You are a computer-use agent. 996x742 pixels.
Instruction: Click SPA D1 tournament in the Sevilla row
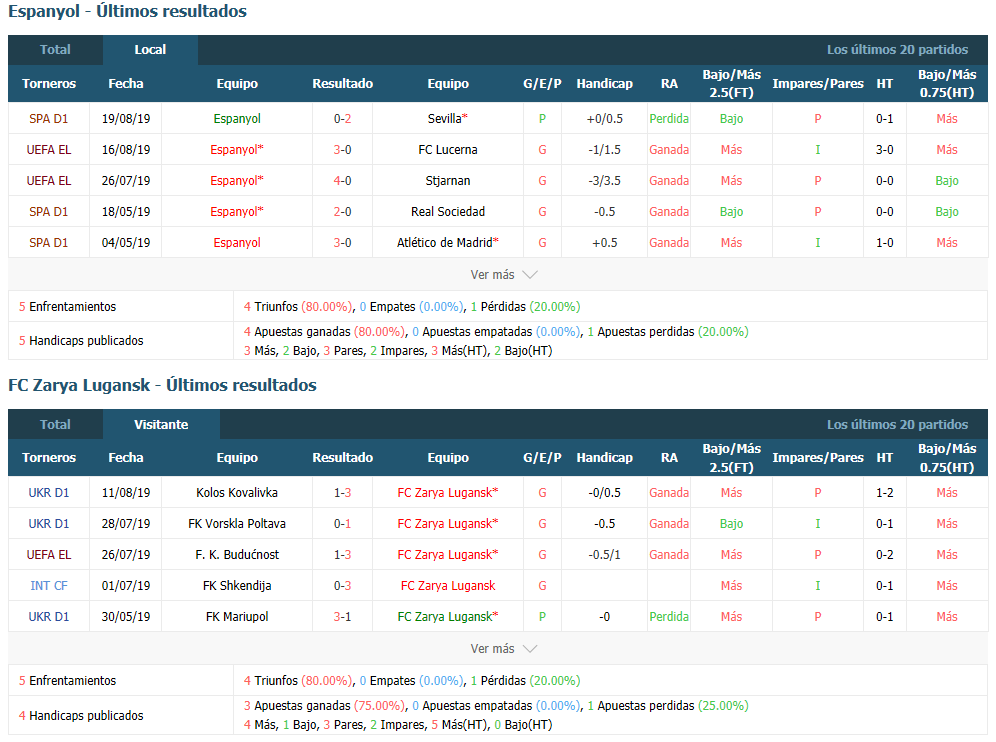(x=48, y=119)
